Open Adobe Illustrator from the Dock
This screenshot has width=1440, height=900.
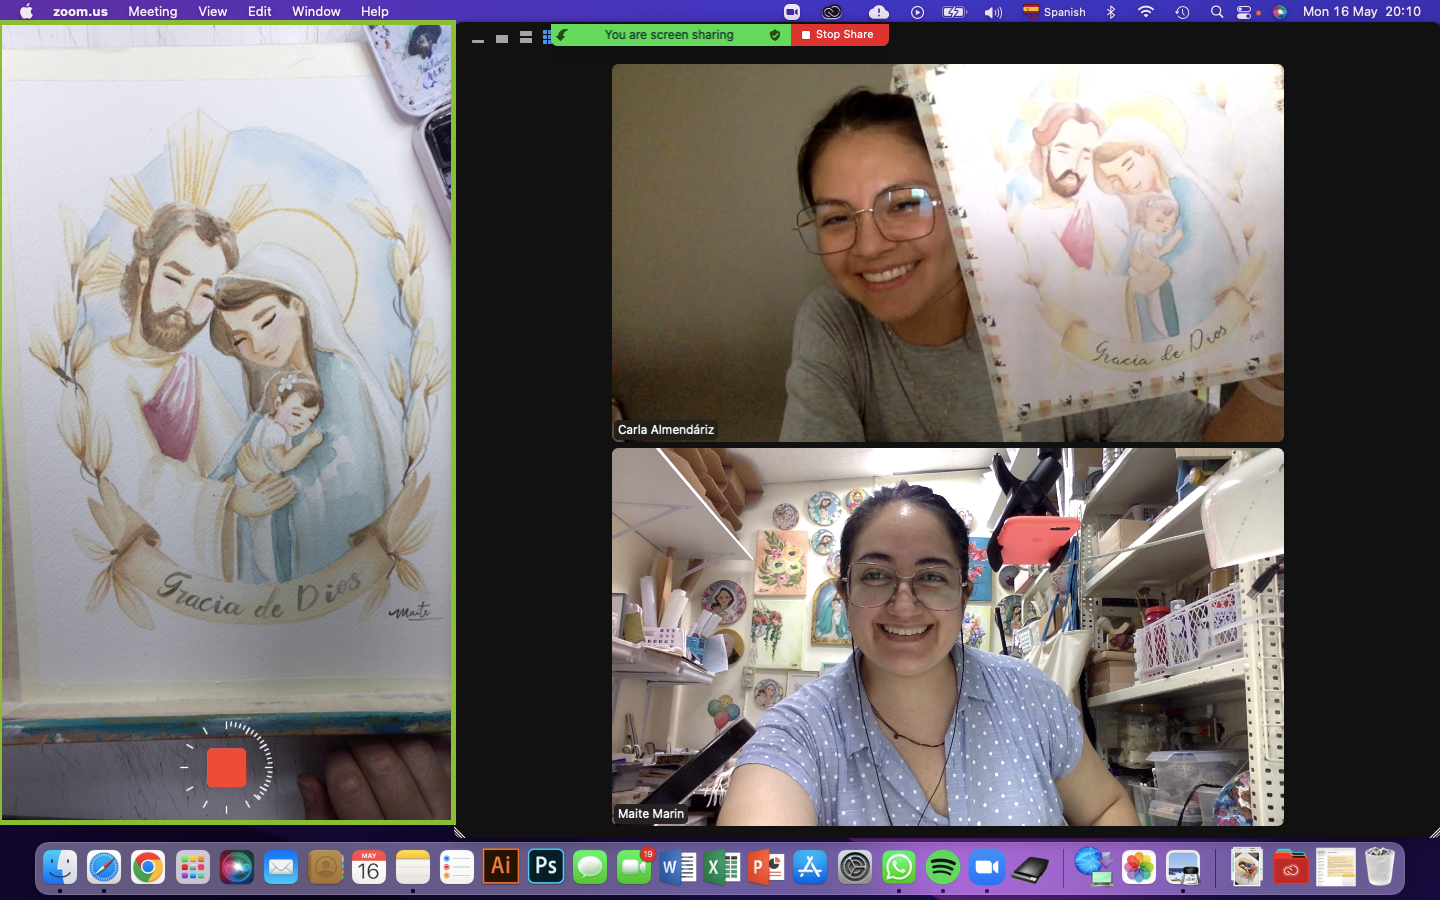point(501,867)
